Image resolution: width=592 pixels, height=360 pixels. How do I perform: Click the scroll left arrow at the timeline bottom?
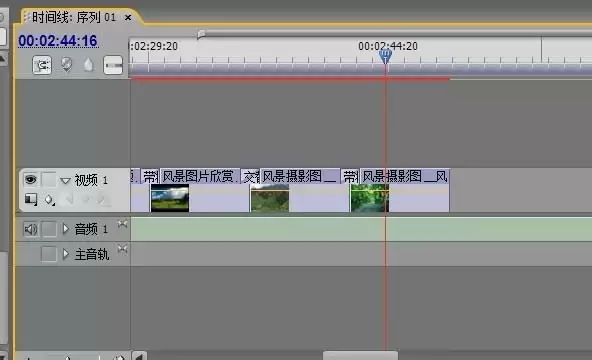click(x=139, y=356)
